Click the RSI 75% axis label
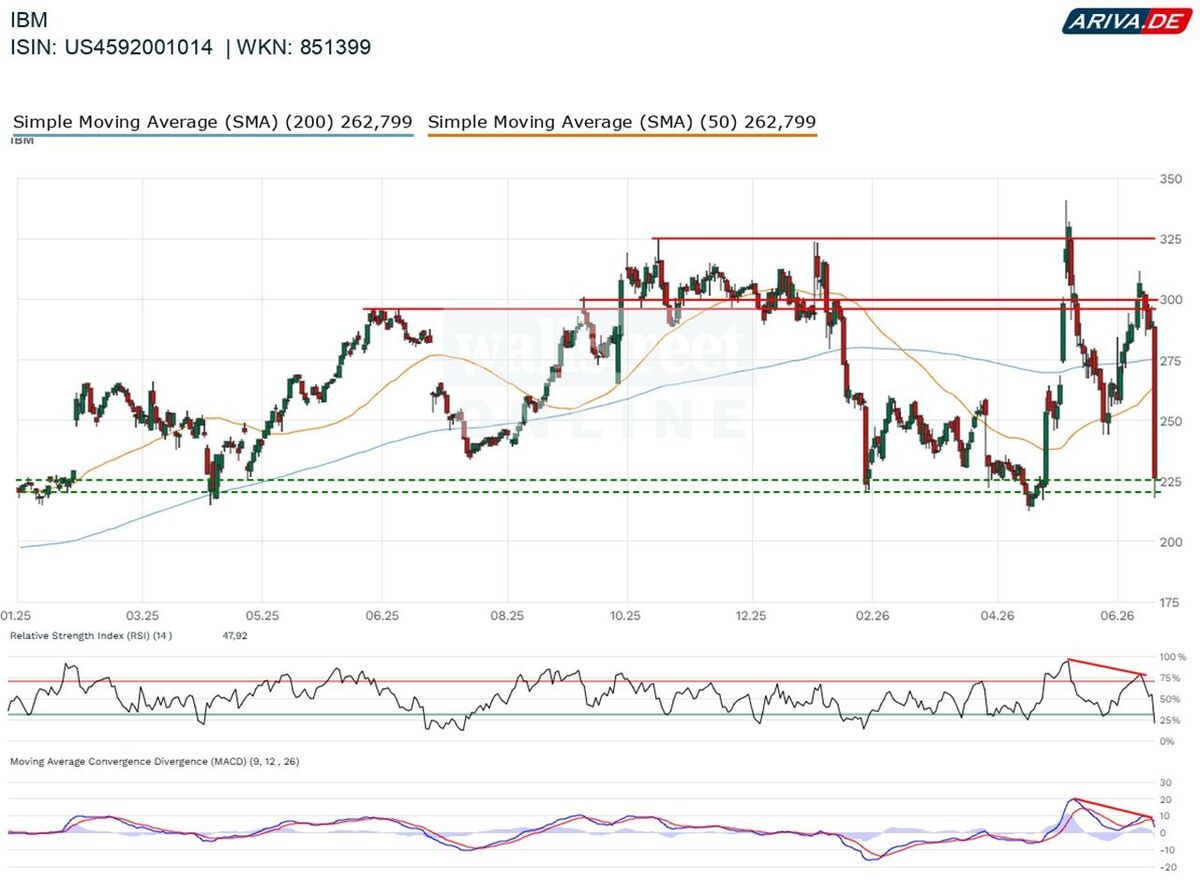 [1168, 679]
